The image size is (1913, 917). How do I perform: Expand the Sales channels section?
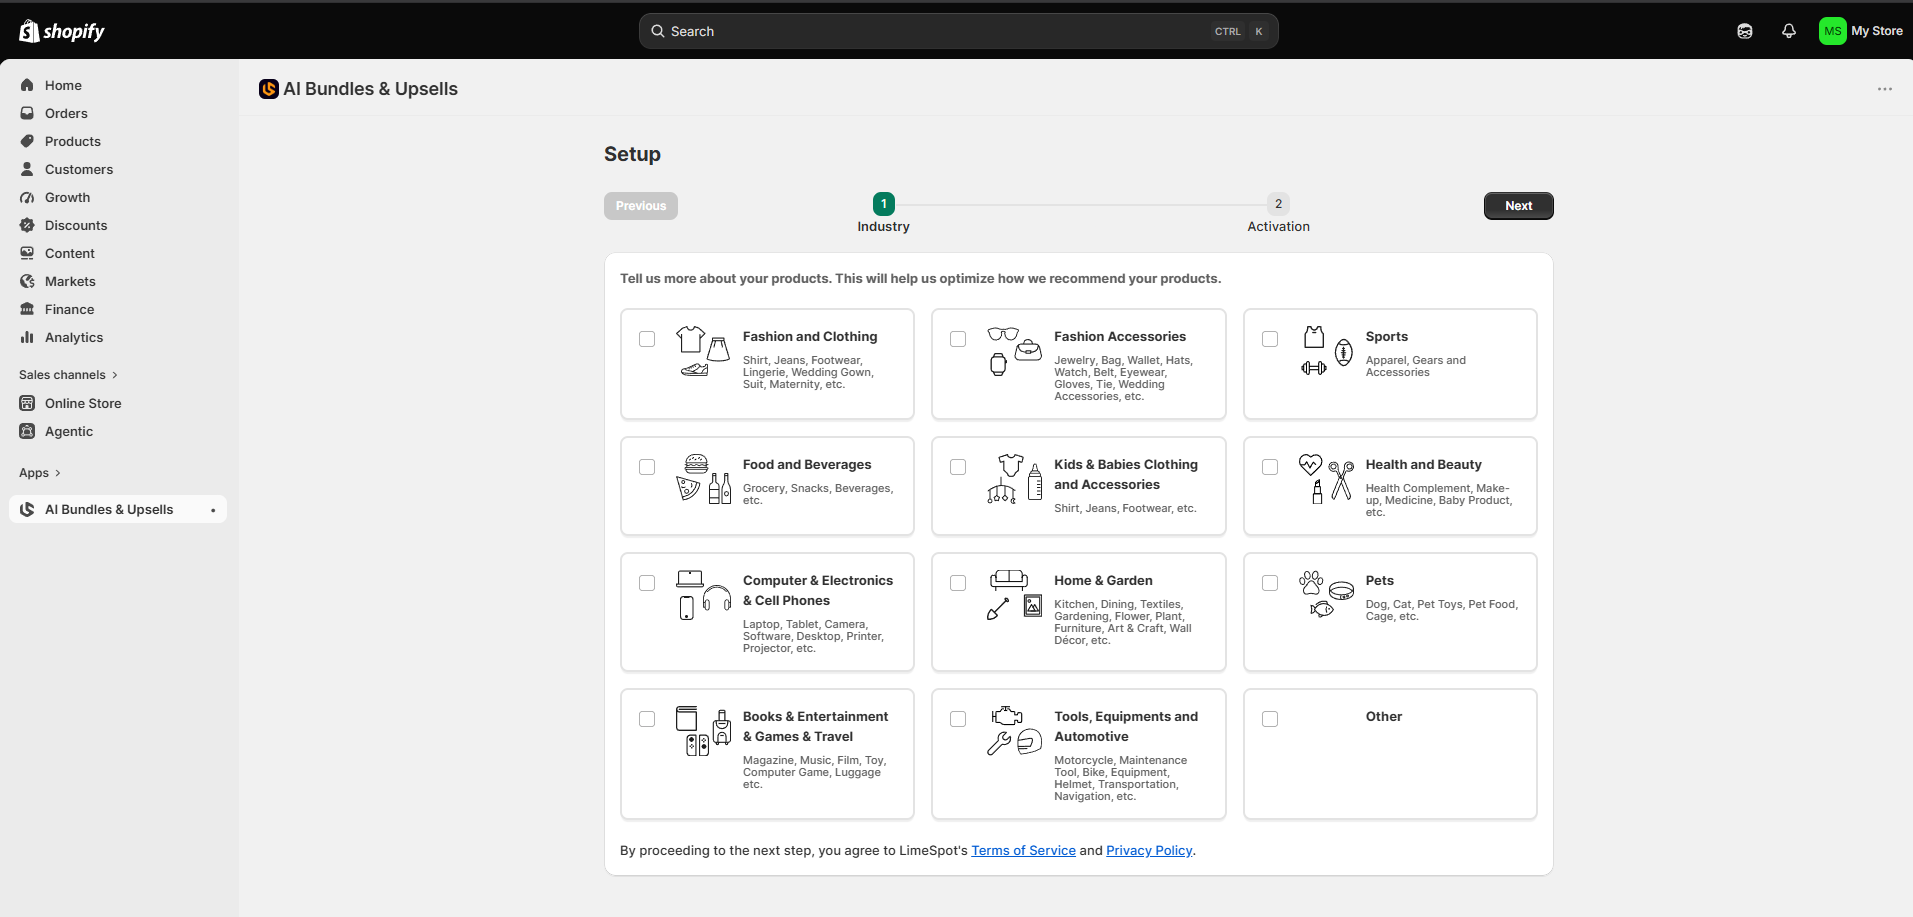68,375
